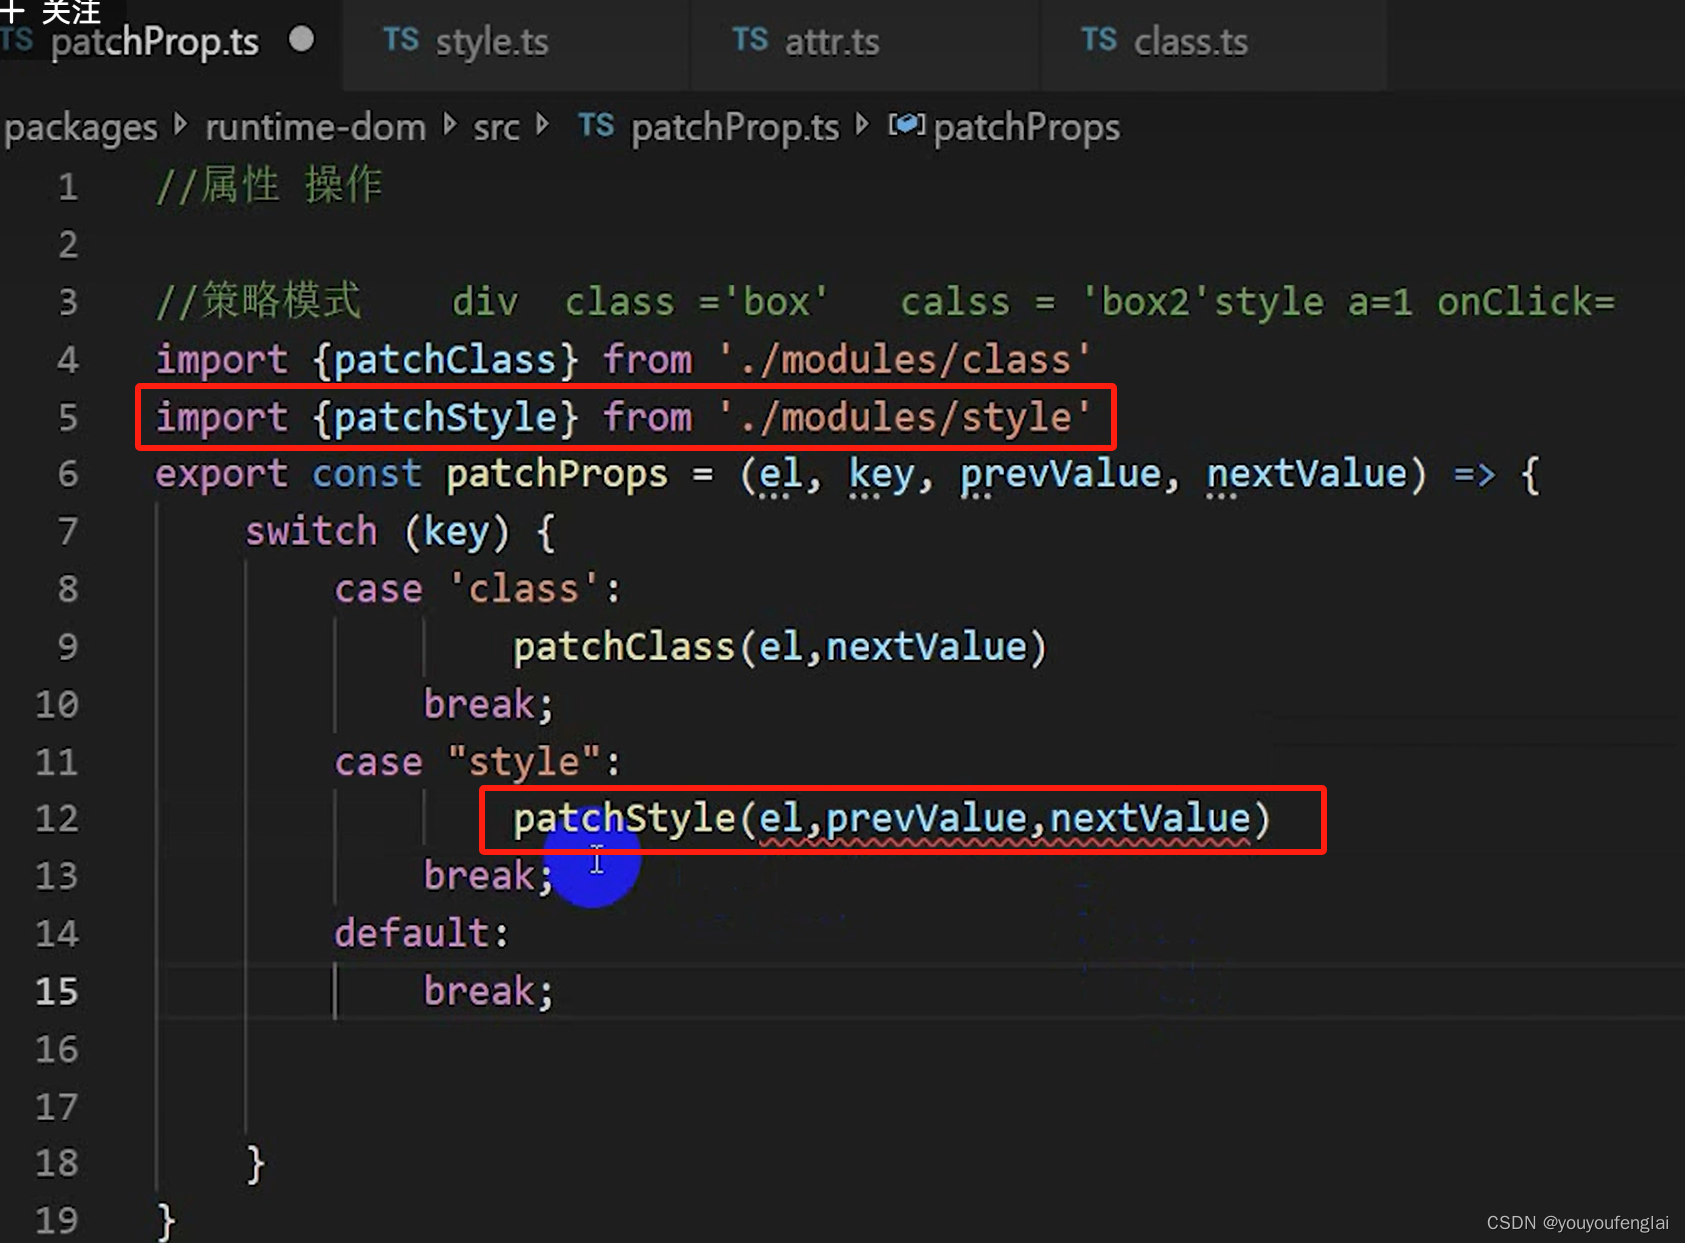This screenshot has height=1243, width=1685.
Task: Click 'break;' on line 13
Action: (488, 876)
